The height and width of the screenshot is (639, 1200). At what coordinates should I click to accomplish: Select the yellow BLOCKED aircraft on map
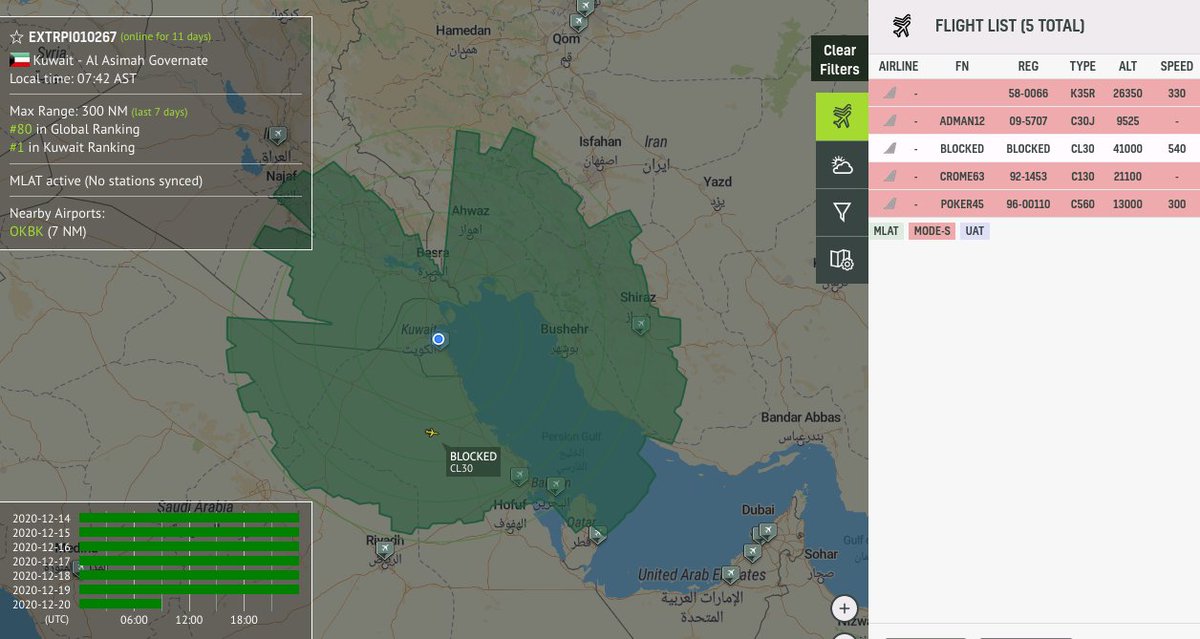pos(431,433)
